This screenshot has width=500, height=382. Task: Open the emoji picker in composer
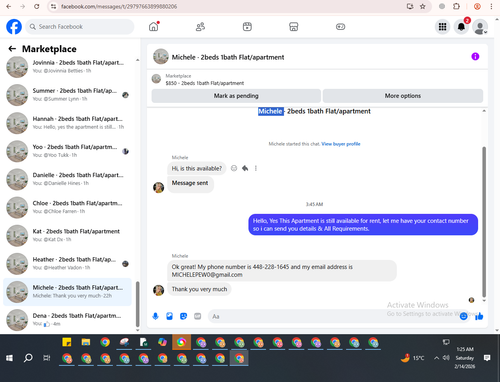pyautogui.click(x=463, y=316)
